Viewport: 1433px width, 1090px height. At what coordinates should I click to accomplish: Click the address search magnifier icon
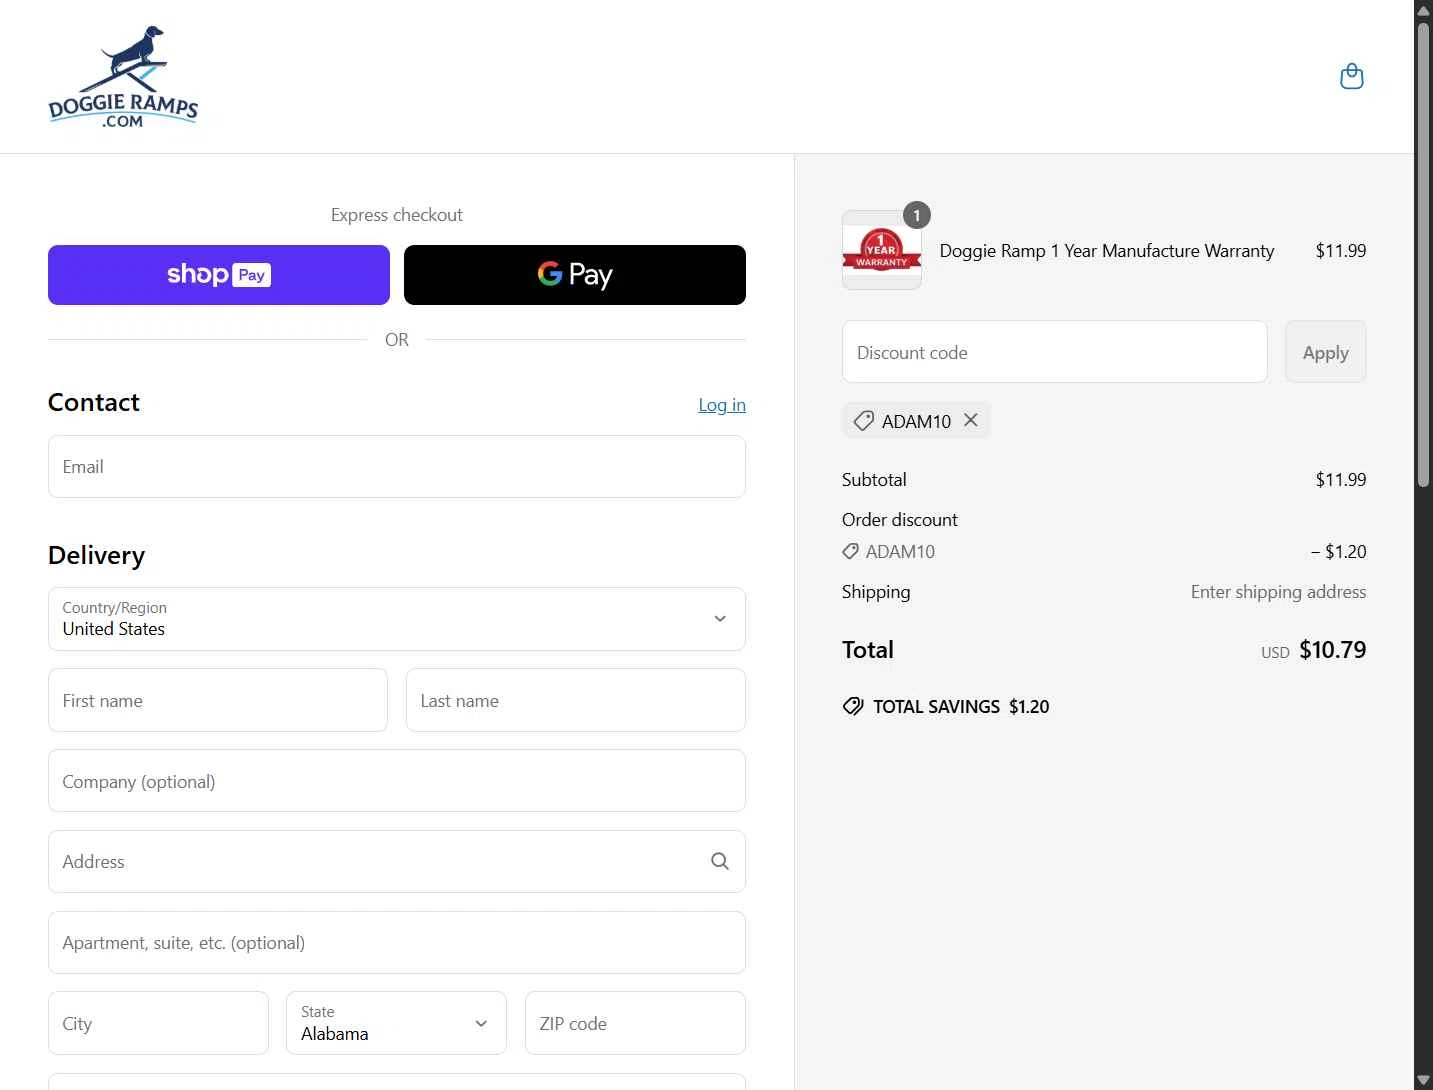point(719,861)
